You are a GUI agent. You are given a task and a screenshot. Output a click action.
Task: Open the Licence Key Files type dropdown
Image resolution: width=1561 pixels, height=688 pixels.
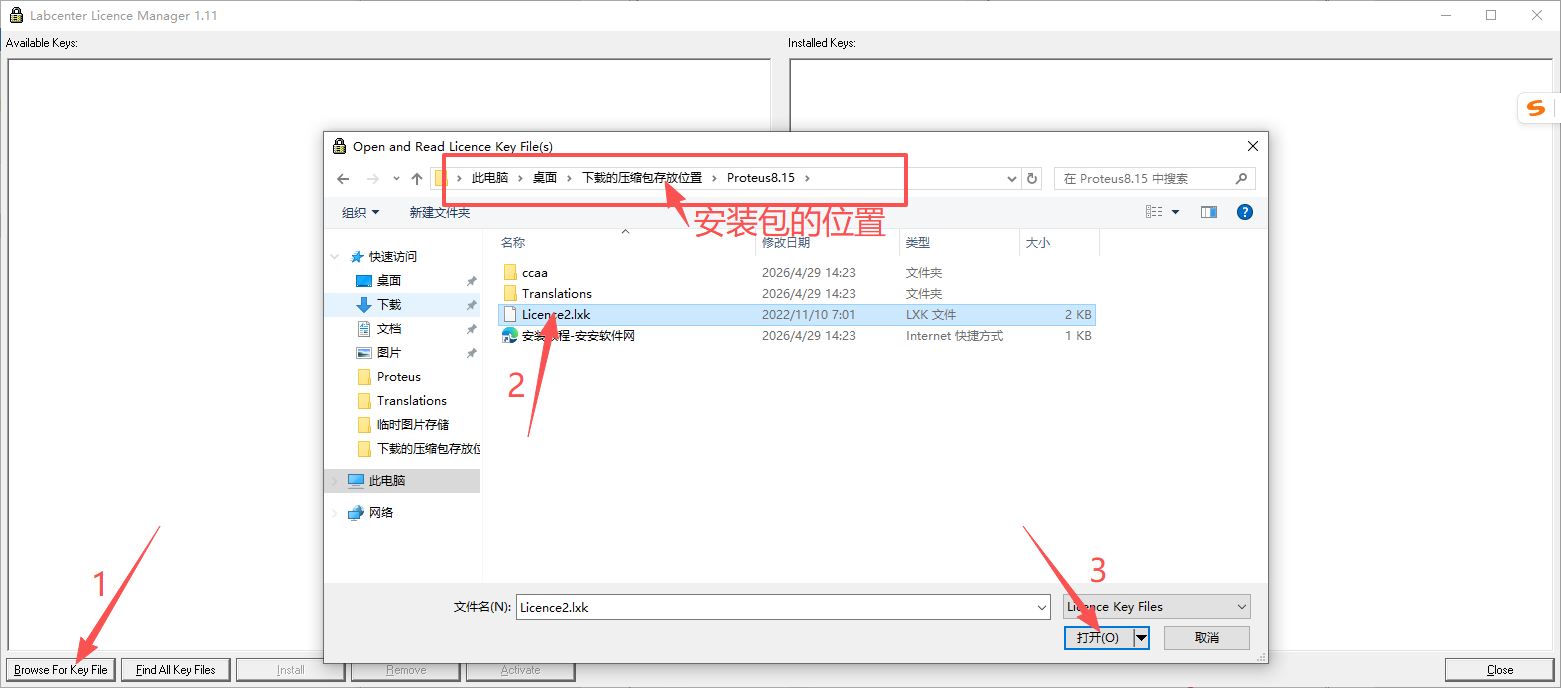[x=1156, y=606]
